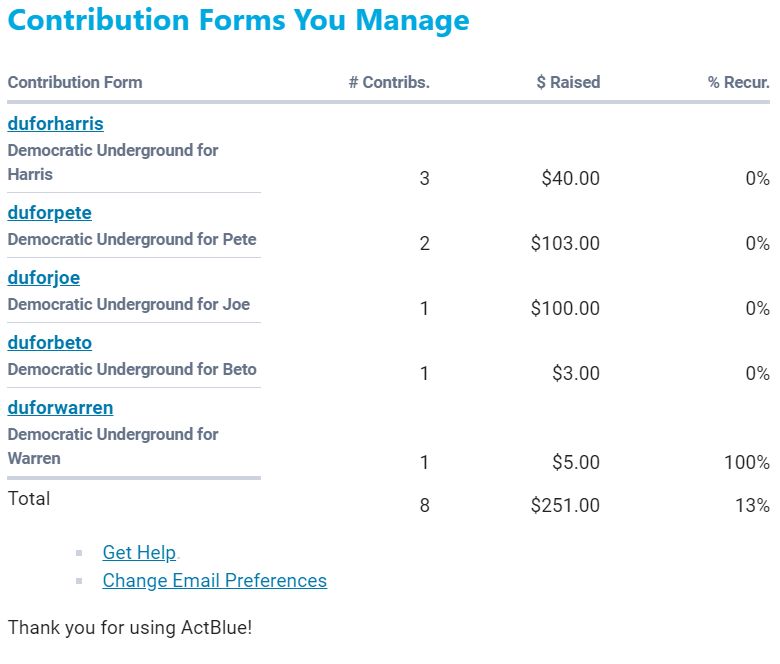
Task: Click the Contribution Forms You Manage heading
Action: (238, 21)
